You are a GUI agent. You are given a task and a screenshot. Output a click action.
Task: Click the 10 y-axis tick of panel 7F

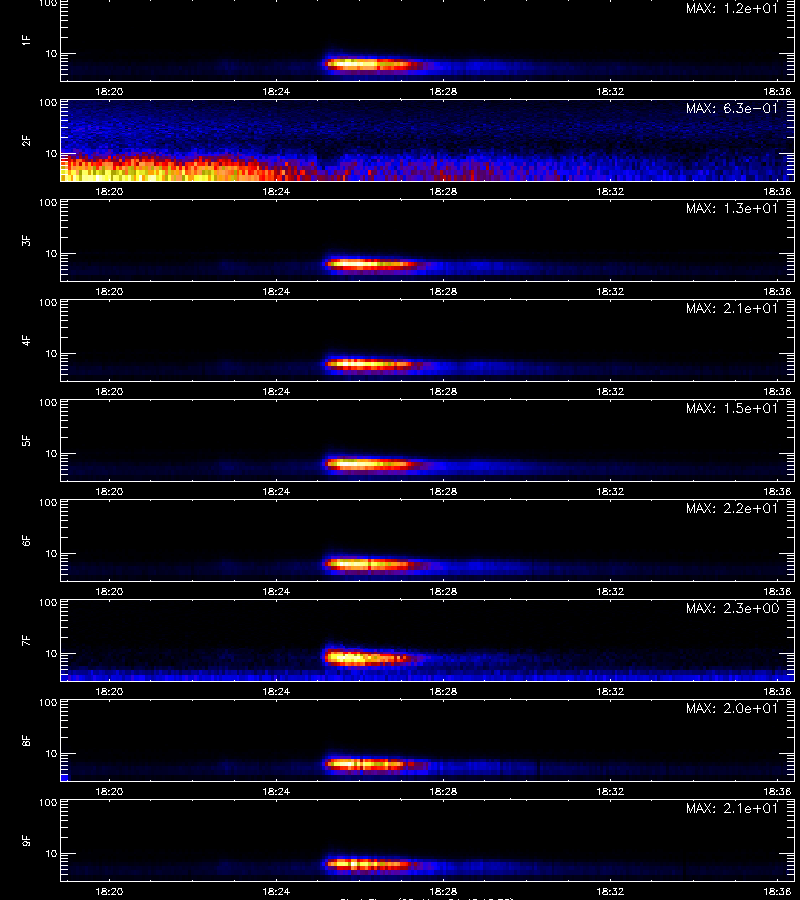(x=51, y=653)
